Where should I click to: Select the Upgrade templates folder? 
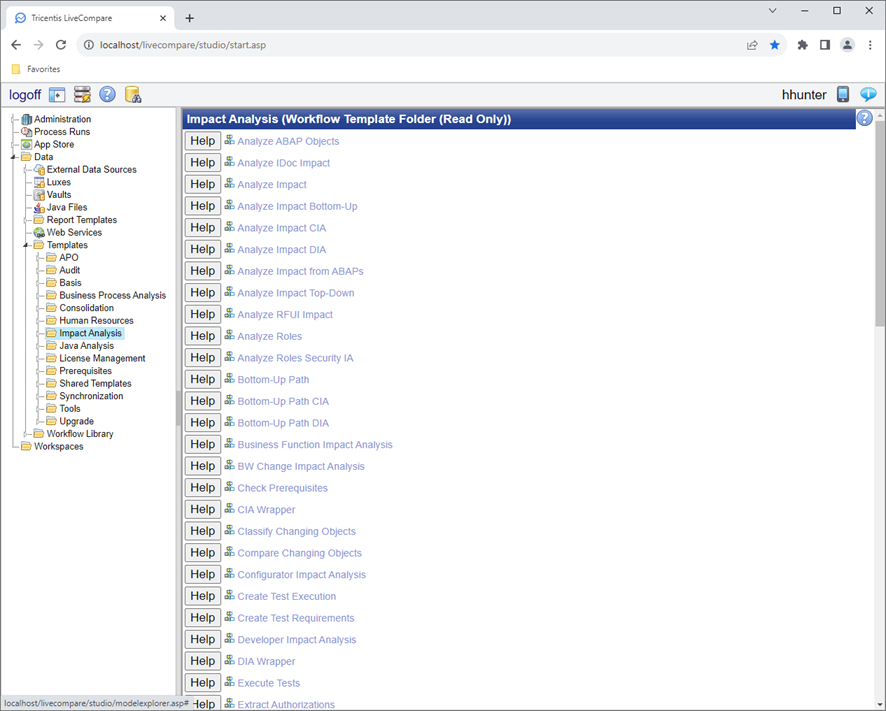point(77,422)
